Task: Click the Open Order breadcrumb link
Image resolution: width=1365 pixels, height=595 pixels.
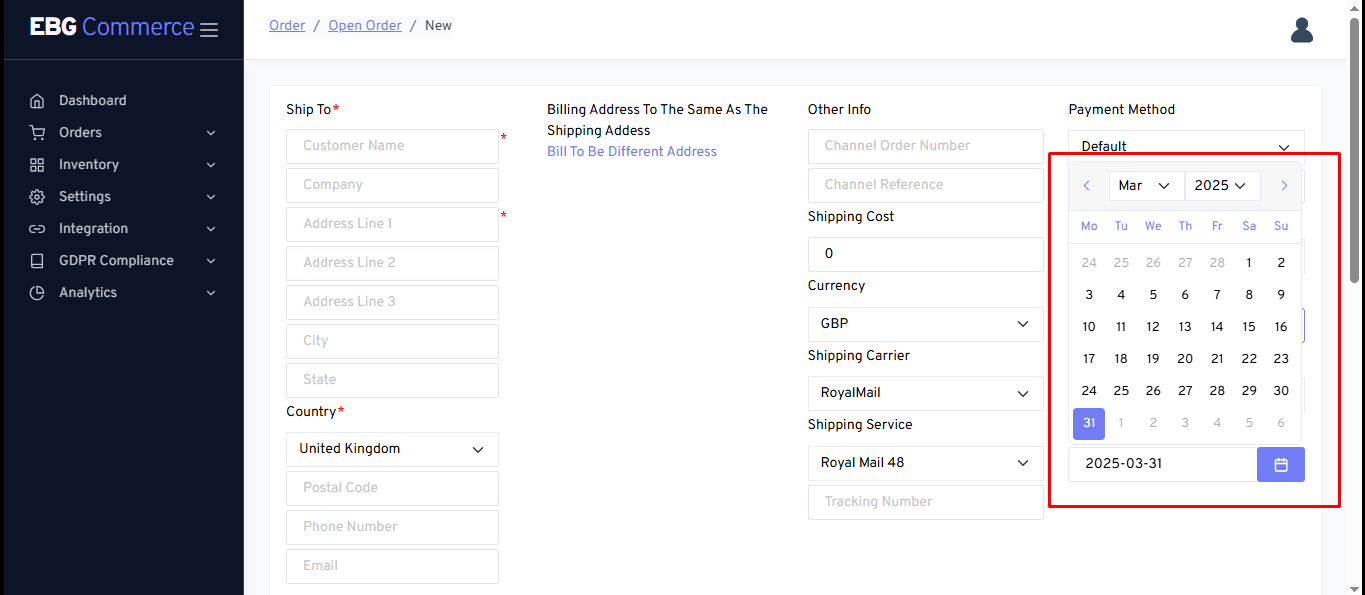Action: (x=365, y=25)
